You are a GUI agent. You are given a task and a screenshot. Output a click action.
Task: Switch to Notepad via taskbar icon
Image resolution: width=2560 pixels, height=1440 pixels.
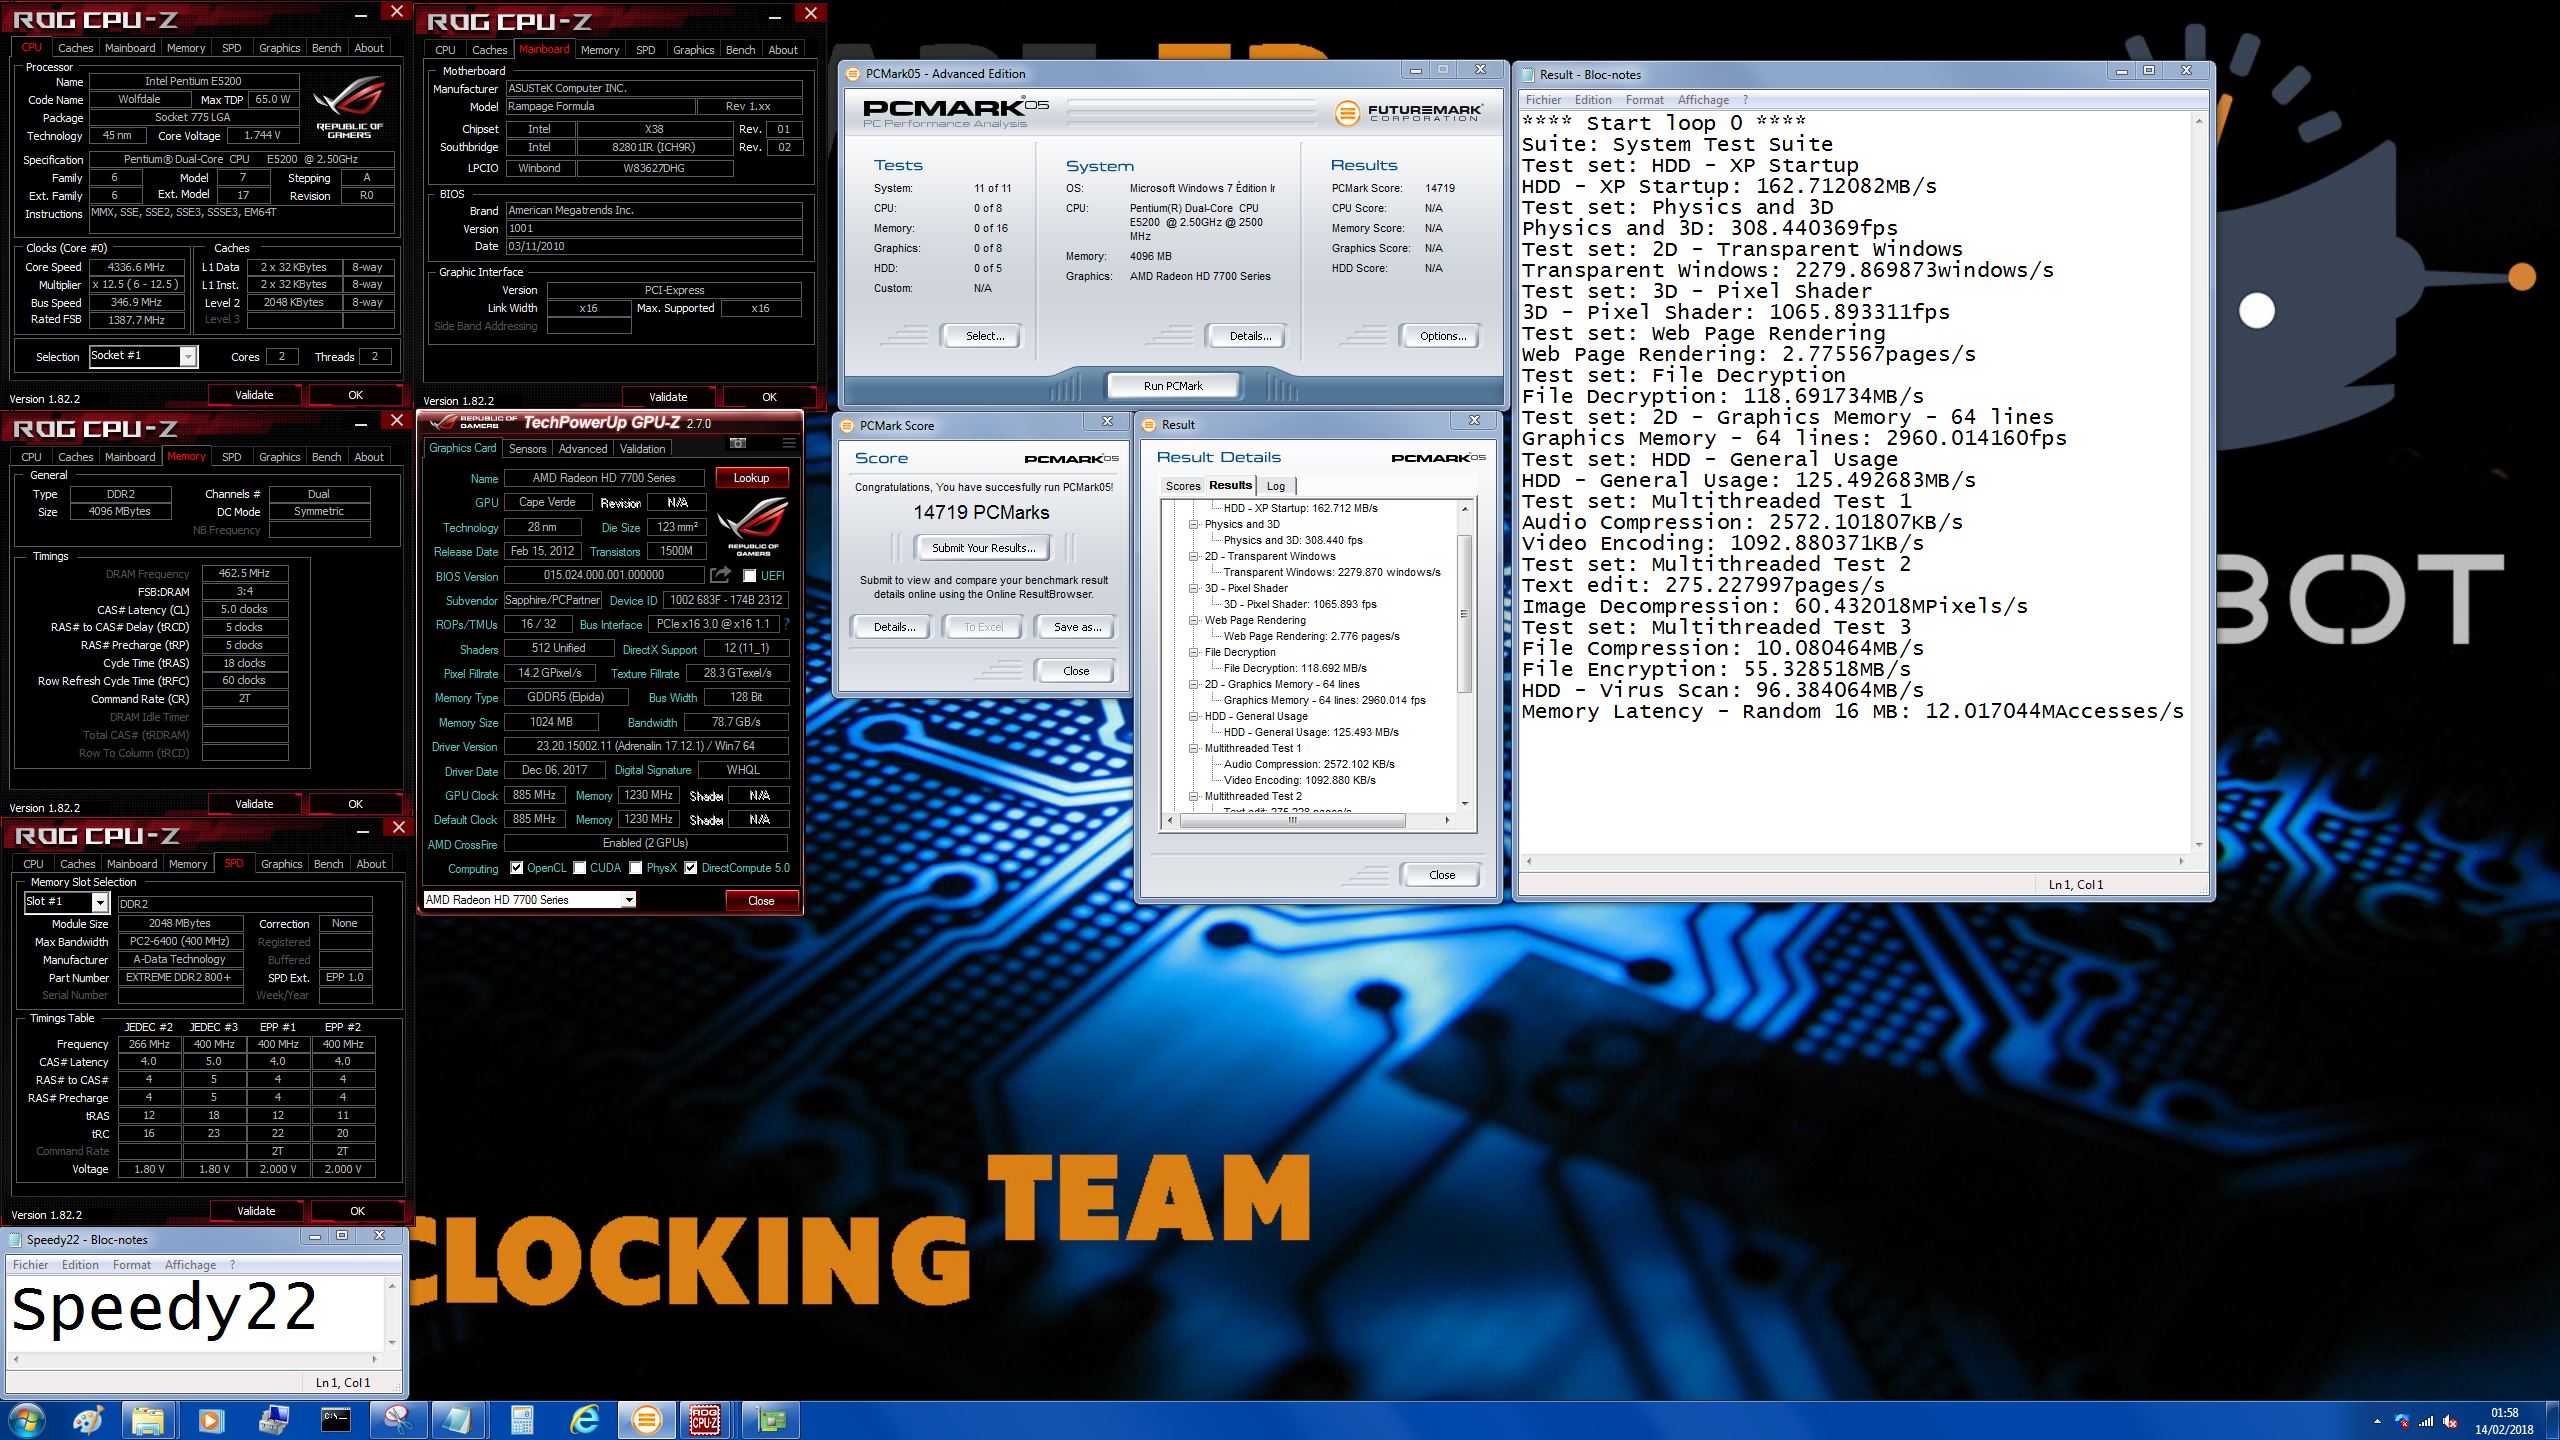tap(459, 1419)
